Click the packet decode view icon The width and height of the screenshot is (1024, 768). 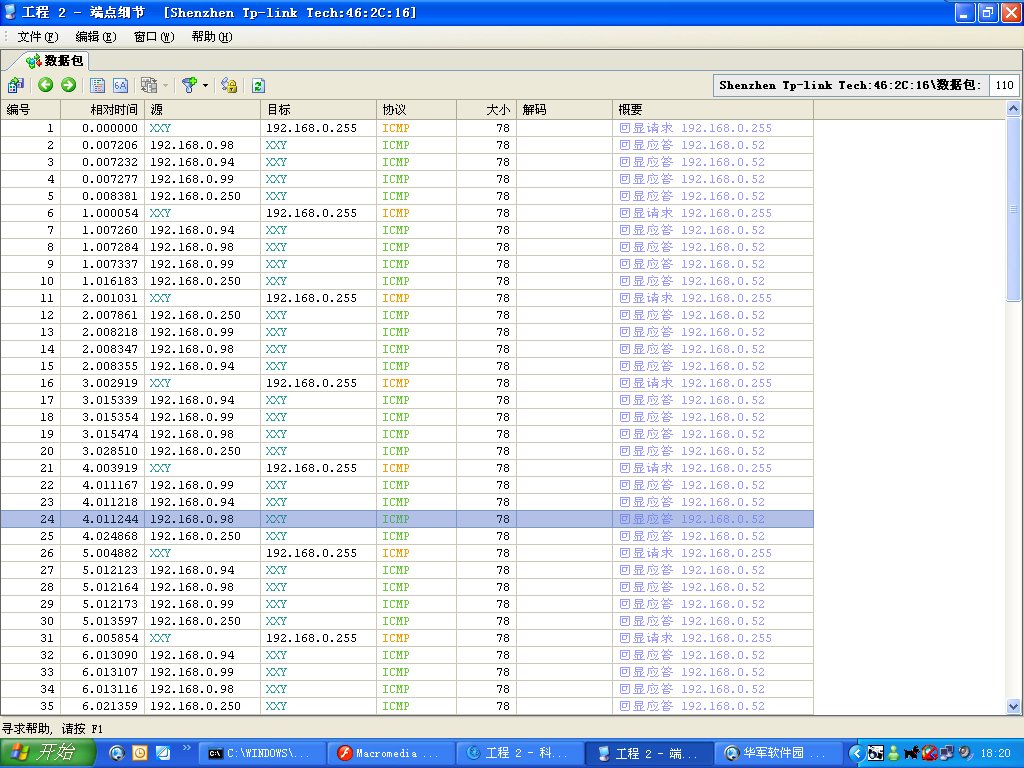click(98, 86)
